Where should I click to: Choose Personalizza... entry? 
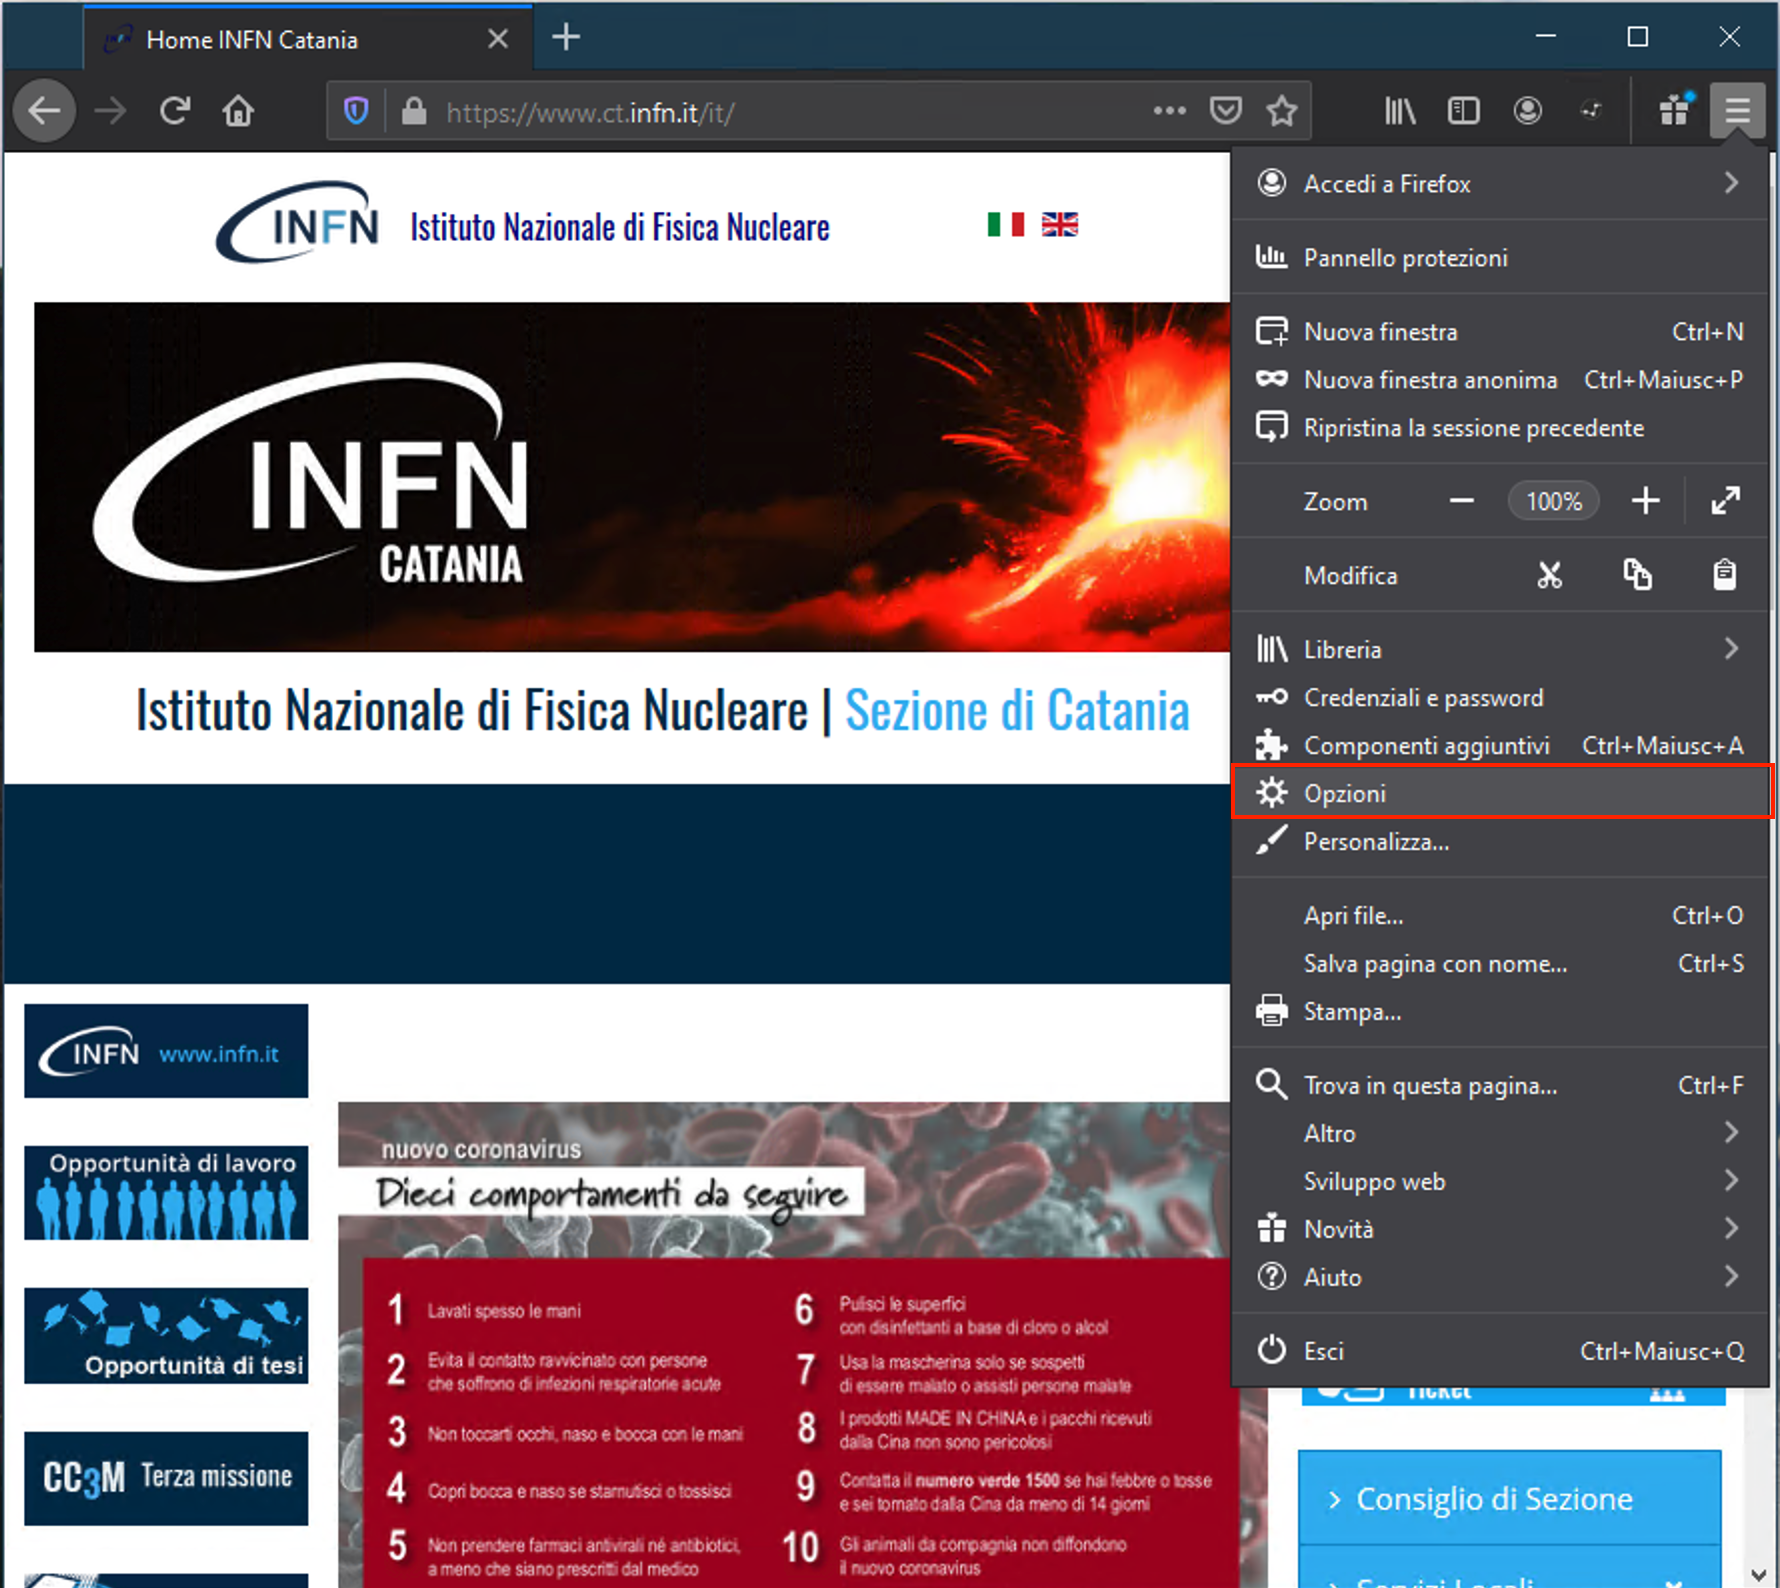coord(1500,841)
